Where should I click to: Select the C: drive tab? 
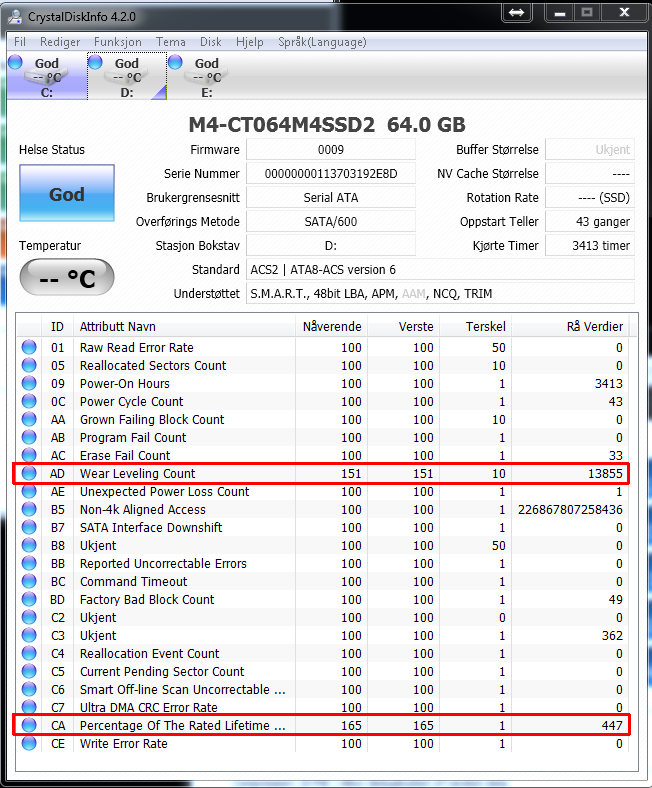[47, 76]
